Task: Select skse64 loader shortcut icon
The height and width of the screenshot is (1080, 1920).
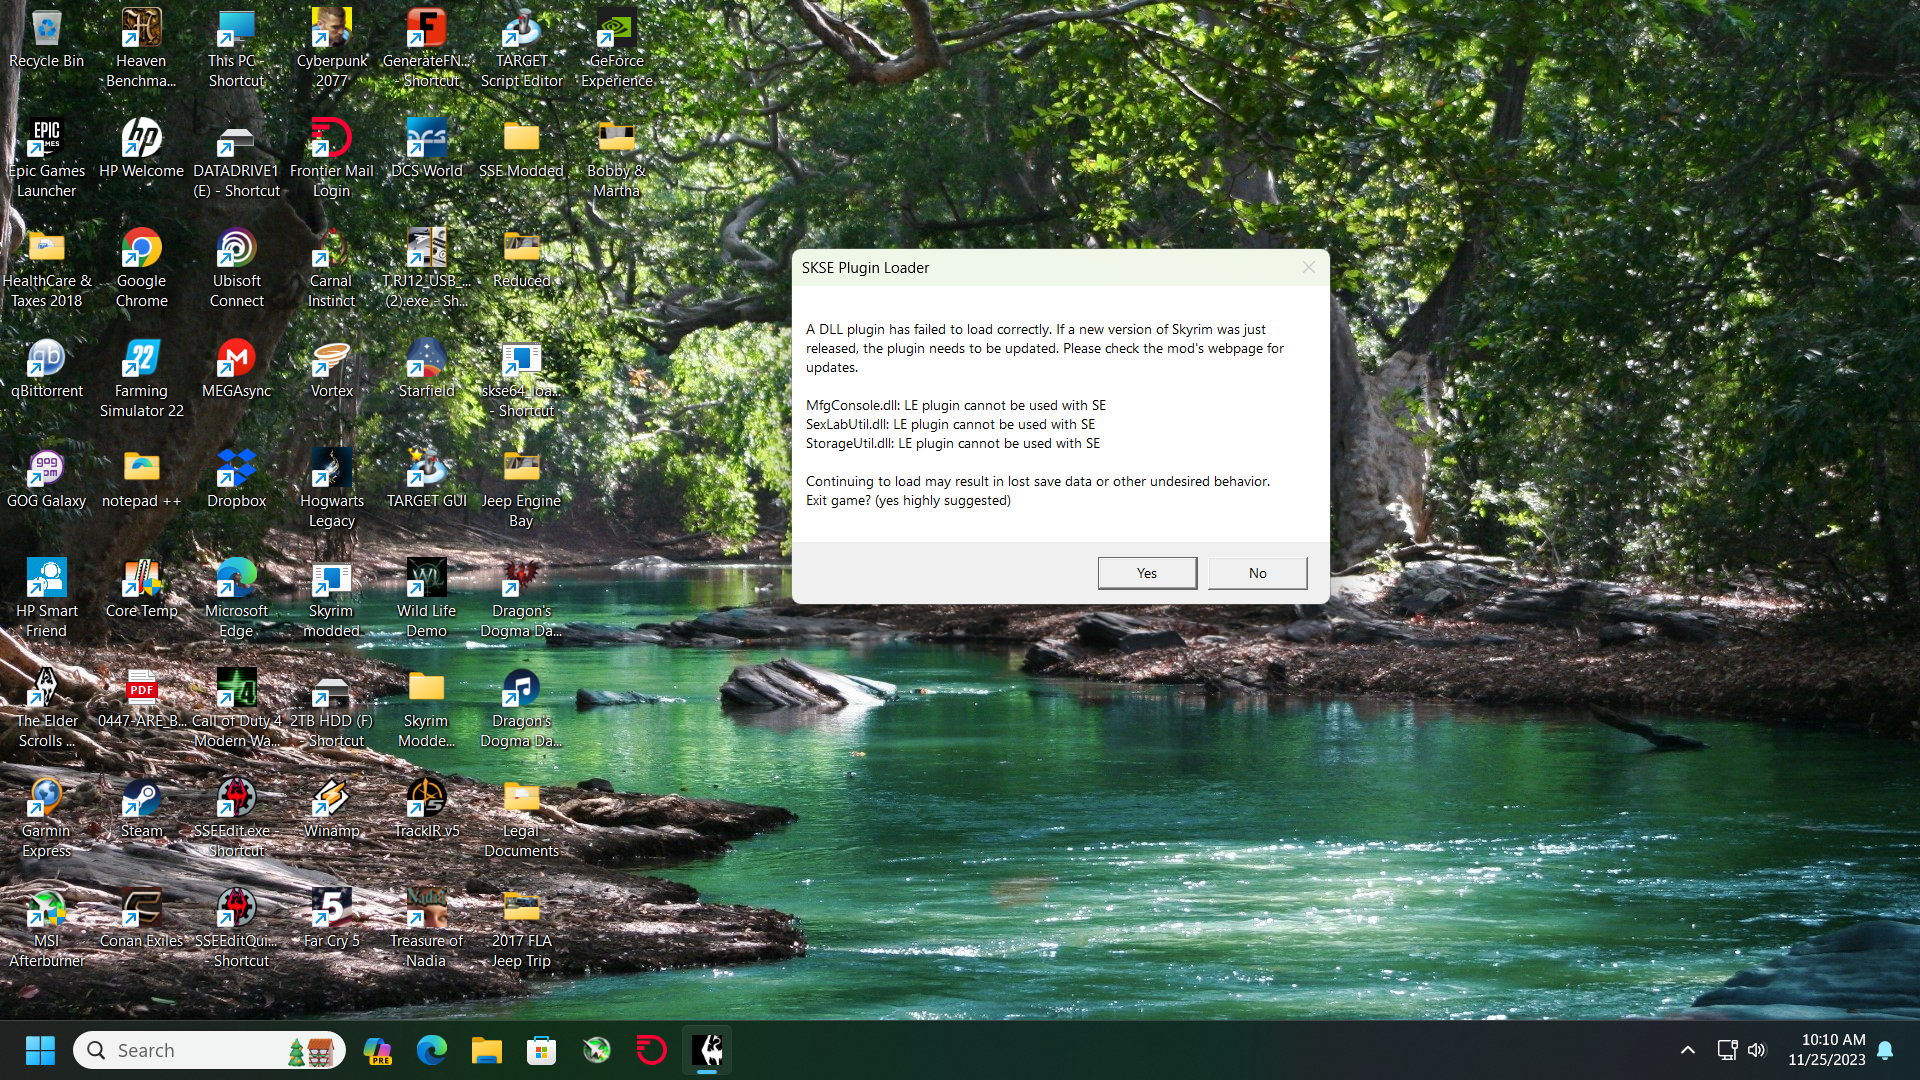Action: (521, 378)
